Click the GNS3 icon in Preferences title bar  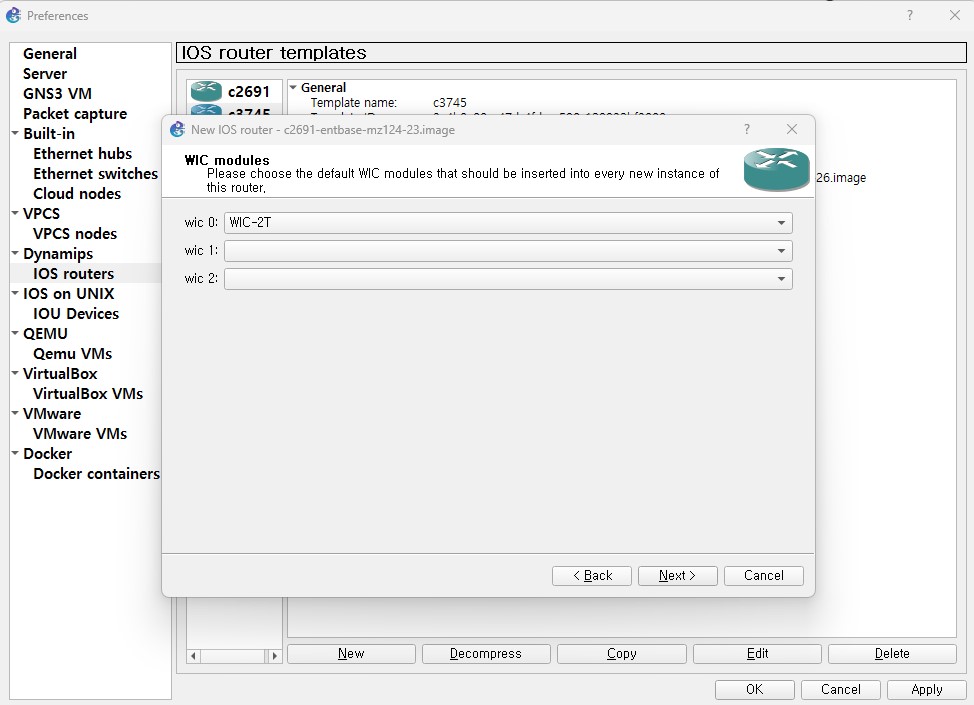pos(14,15)
